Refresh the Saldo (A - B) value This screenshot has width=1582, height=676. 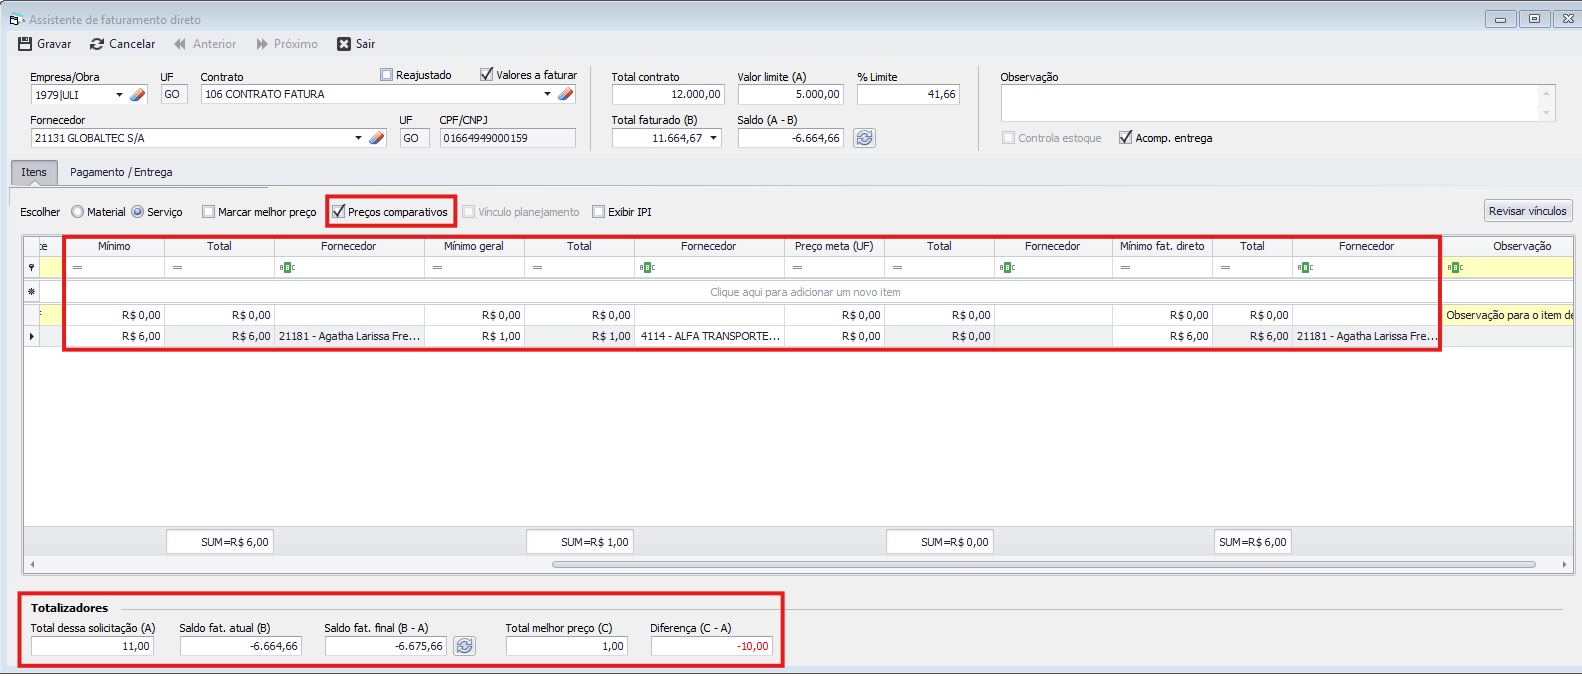tap(865, 138)
